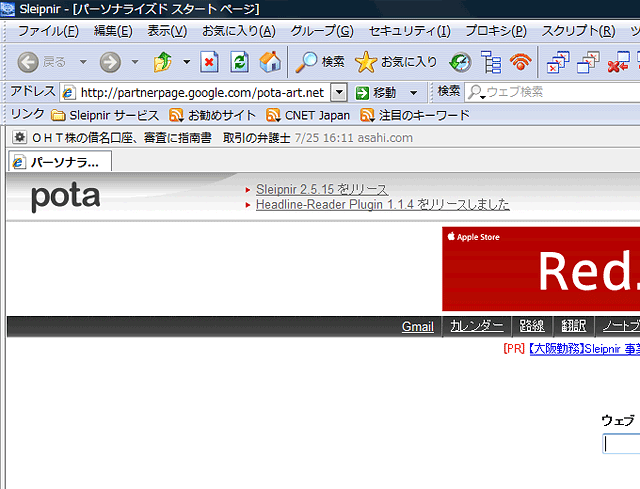Open the スクリプト(R) menu

(x=578, y=31)
